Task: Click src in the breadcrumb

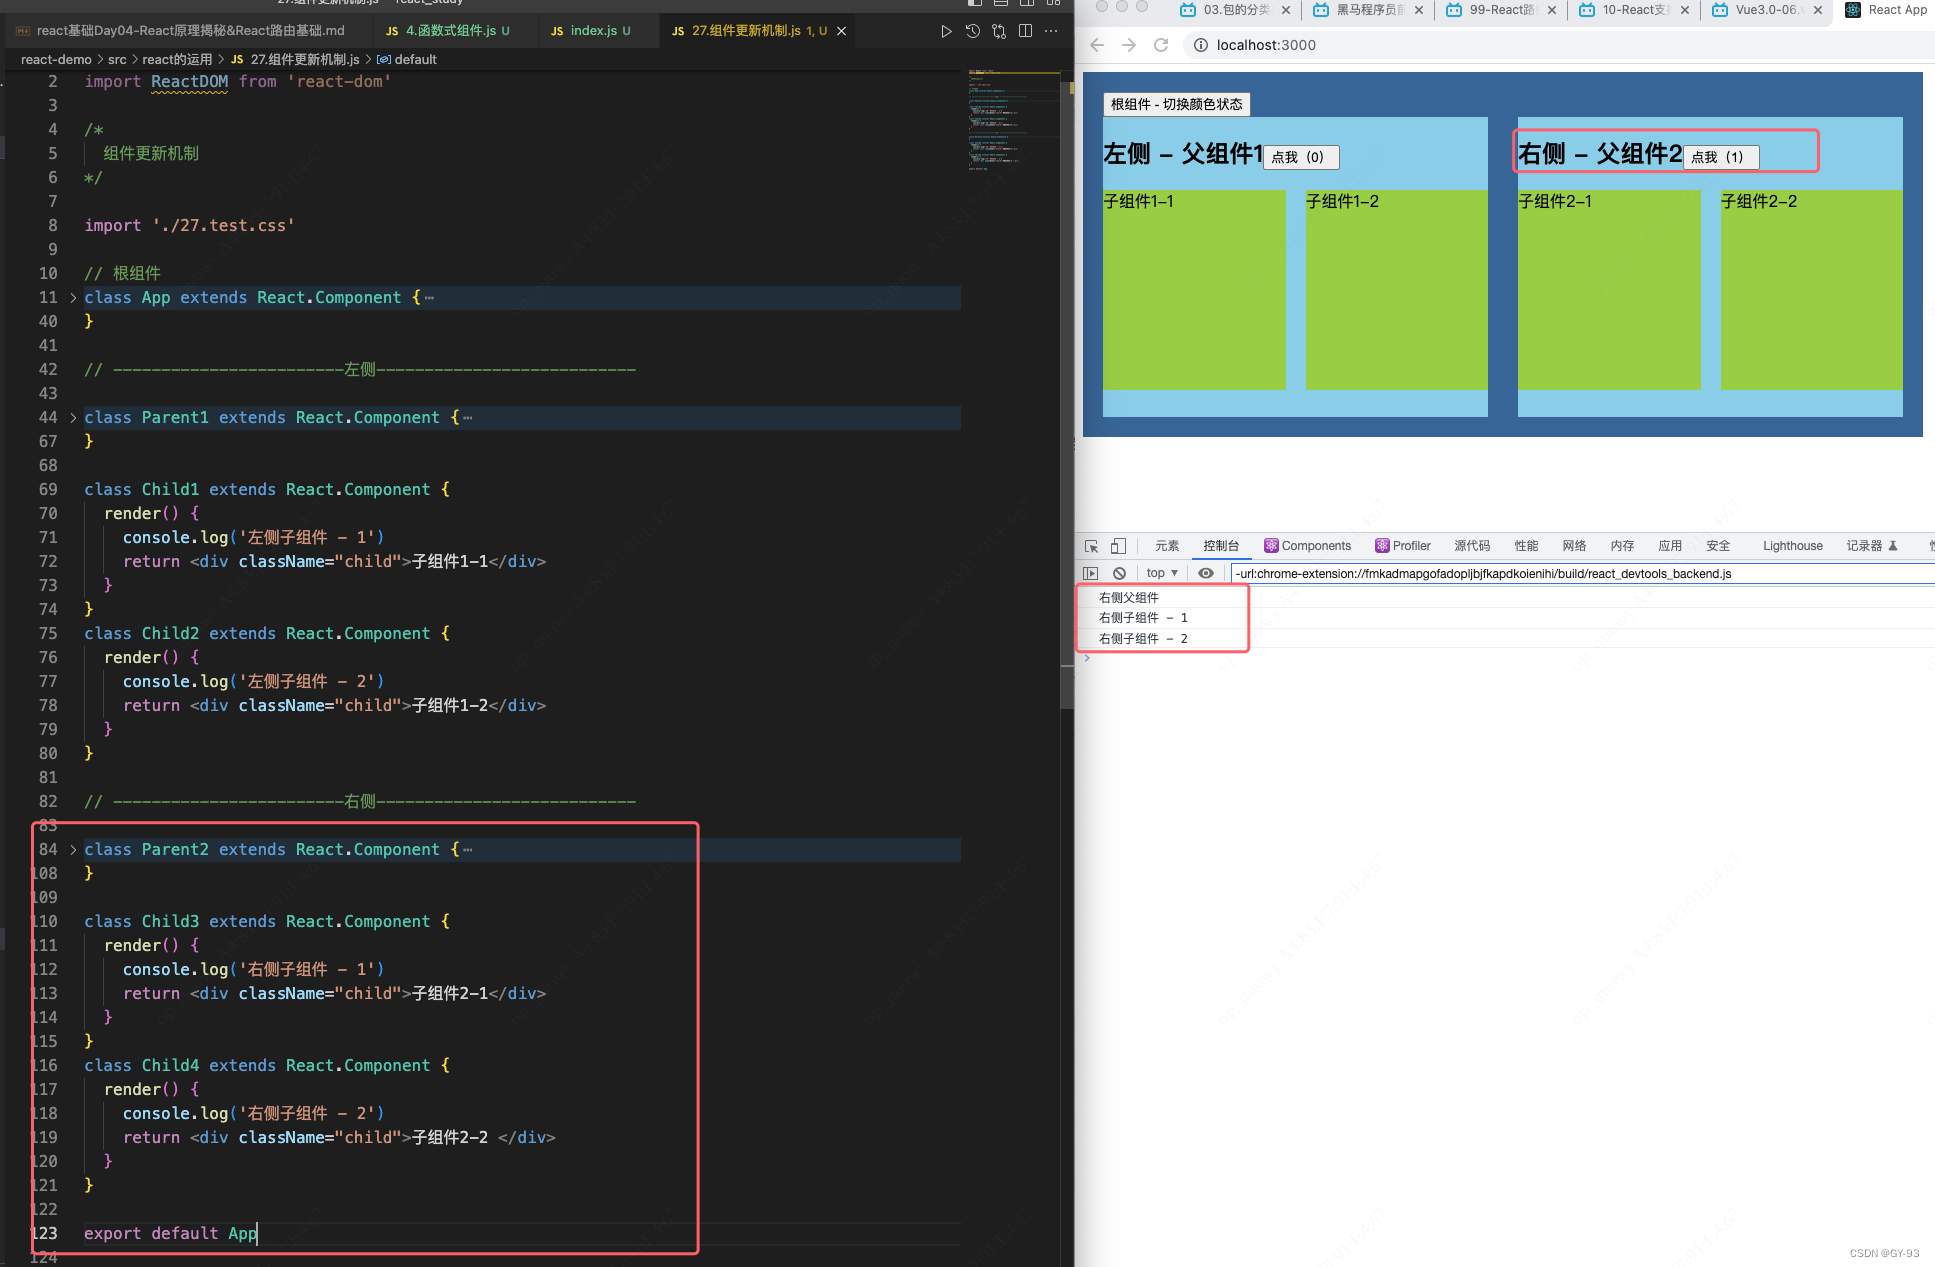Action: [x=117, y=60]
